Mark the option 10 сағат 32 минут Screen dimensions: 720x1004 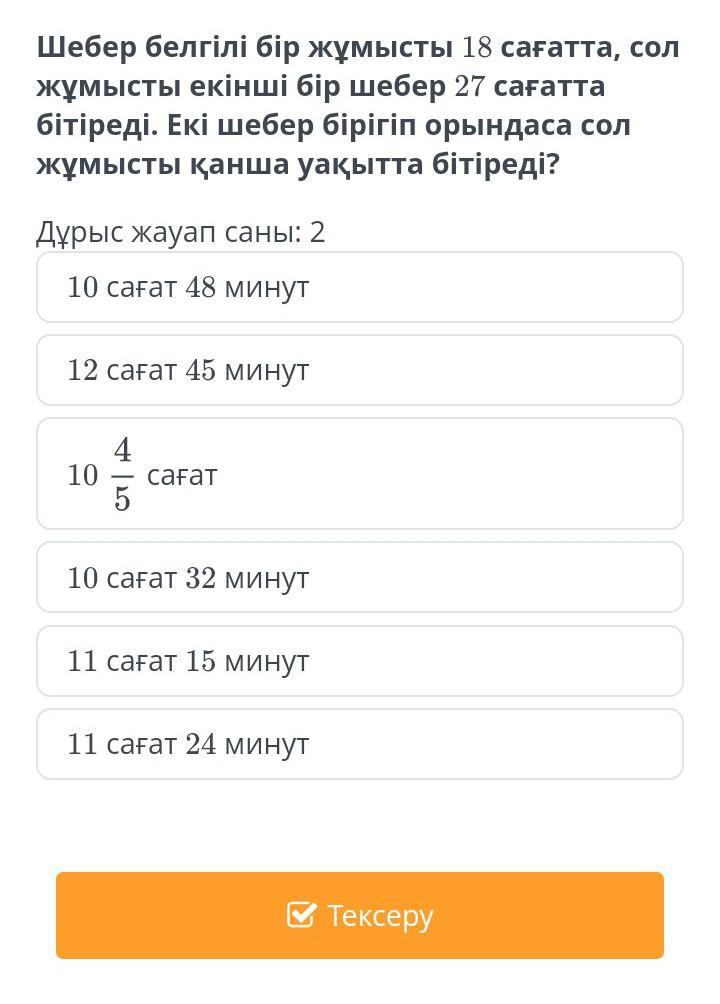point(360,577)
